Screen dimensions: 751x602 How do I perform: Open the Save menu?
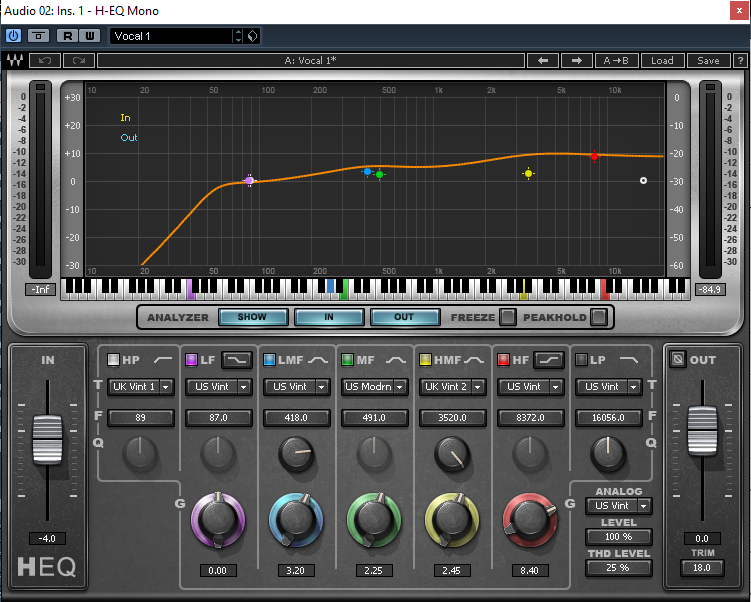(708, 60)
